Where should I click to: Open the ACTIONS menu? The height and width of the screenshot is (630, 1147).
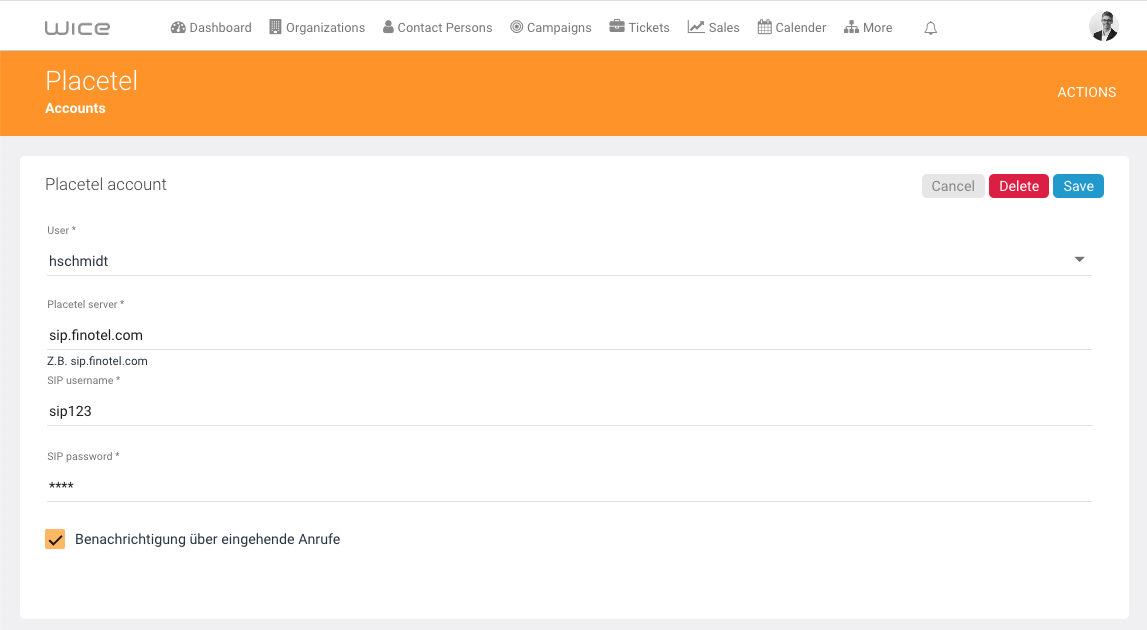[1086, 92]
